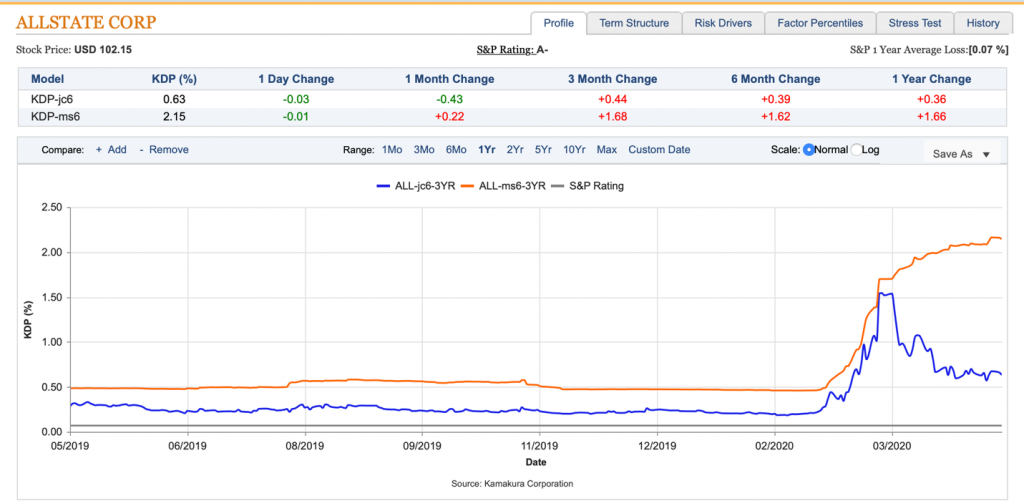Click the 03/2020 date axis label
The height and width of the screenshot is (501, 1024).
(x=893, y=445)
